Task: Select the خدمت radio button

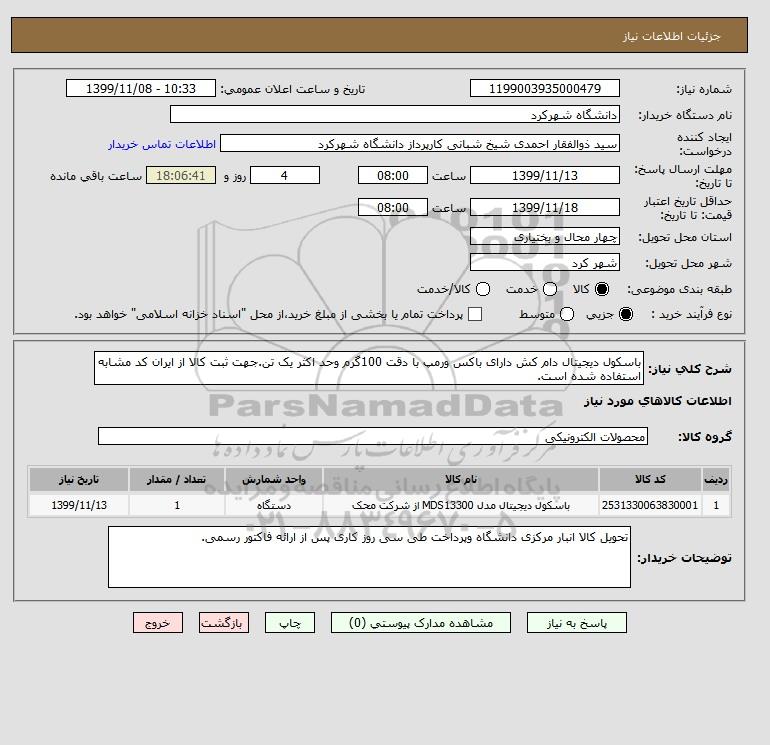Action: pos(550,289)
